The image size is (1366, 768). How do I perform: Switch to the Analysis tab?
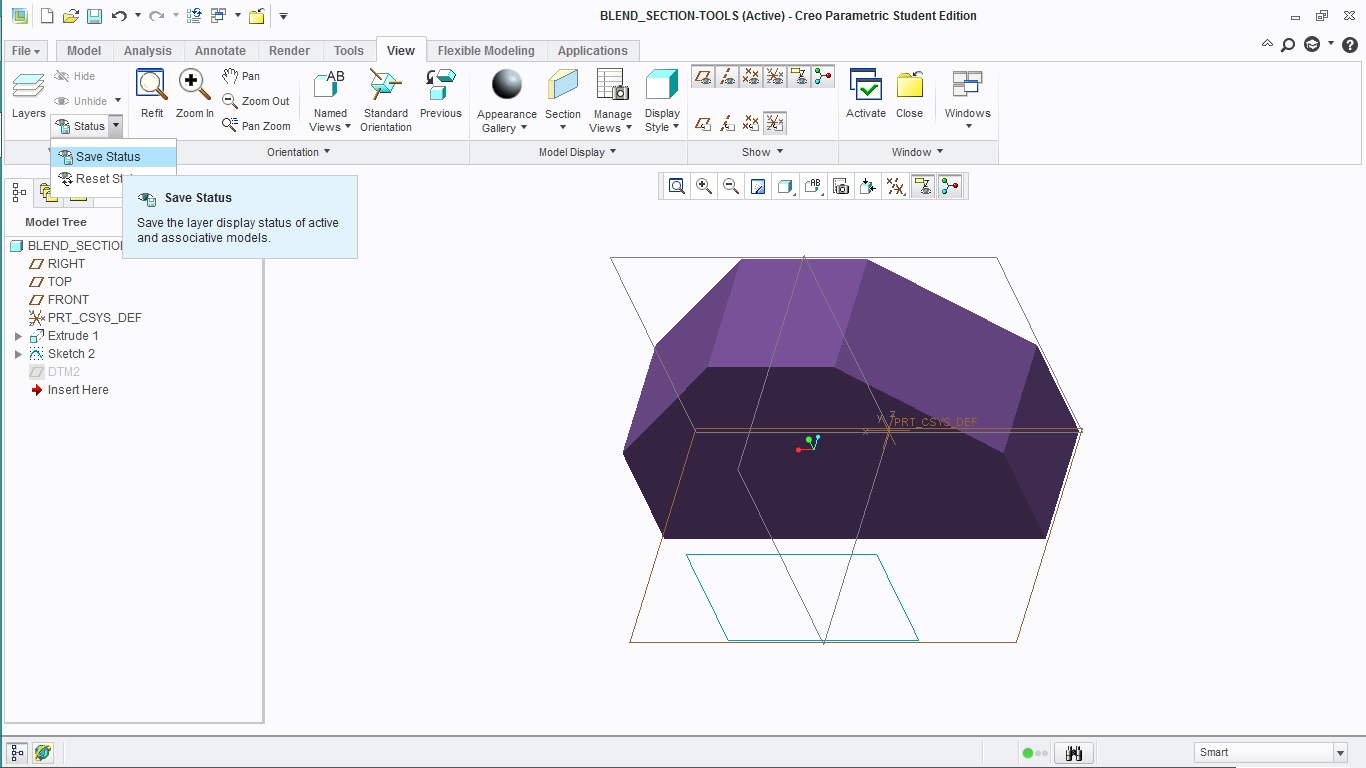pos(148,51)
